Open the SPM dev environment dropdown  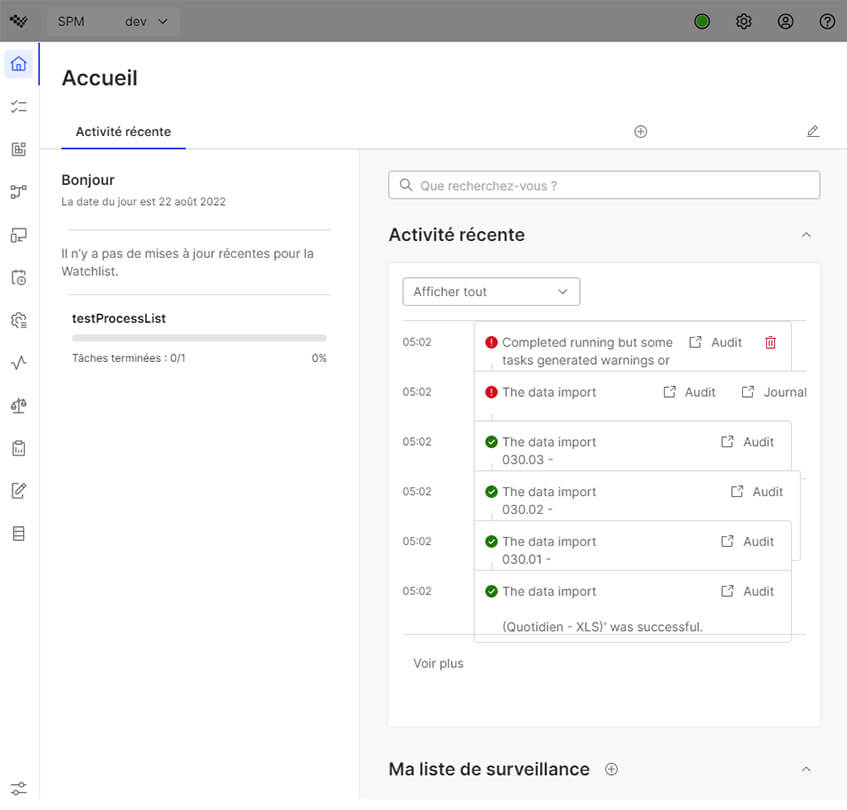pyautogui.click(x=113, y=21)
